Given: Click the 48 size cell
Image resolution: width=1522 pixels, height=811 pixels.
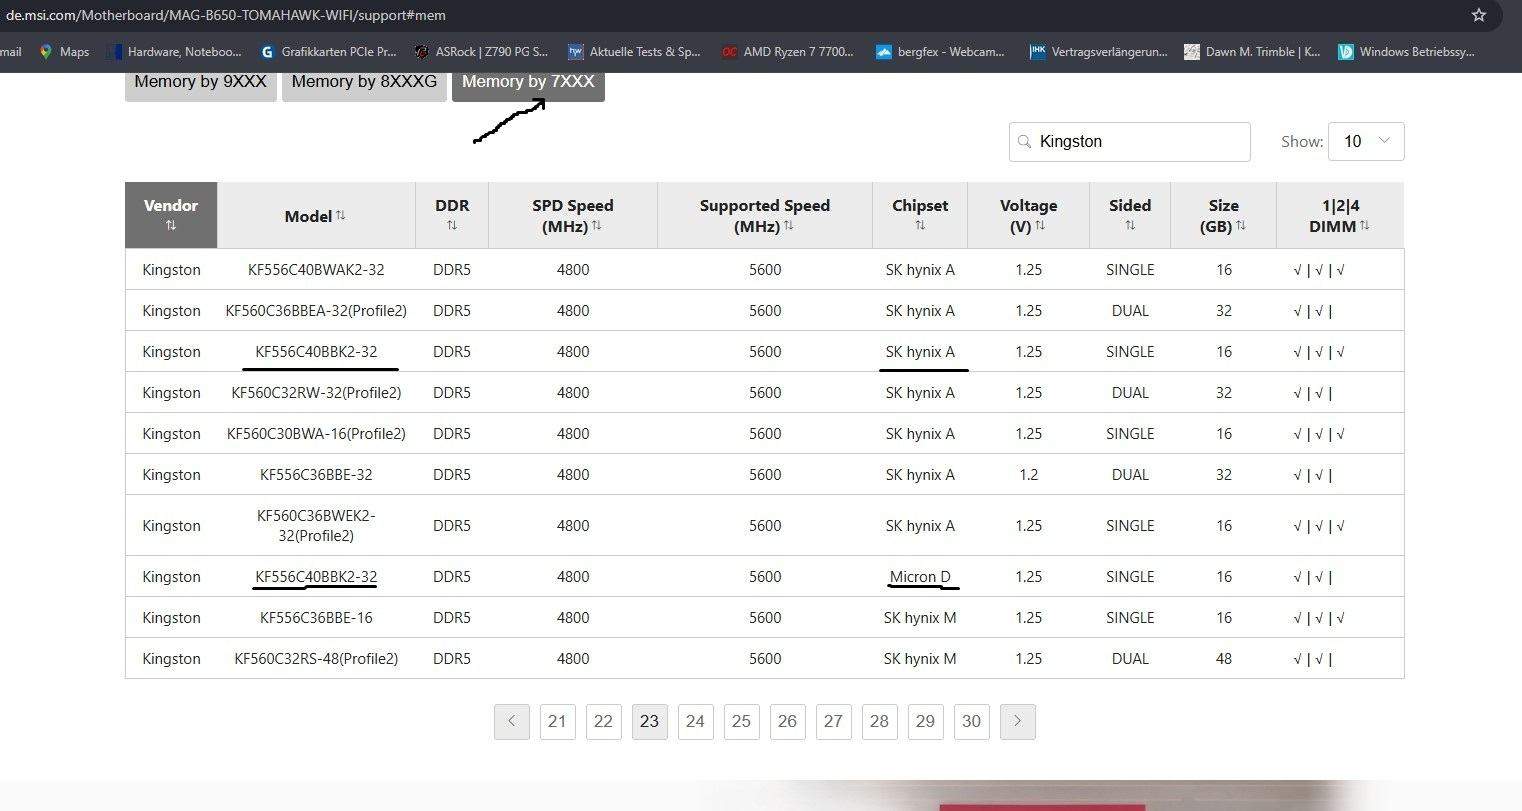Looking at the screenshot, I should (x=1223, y=659).
